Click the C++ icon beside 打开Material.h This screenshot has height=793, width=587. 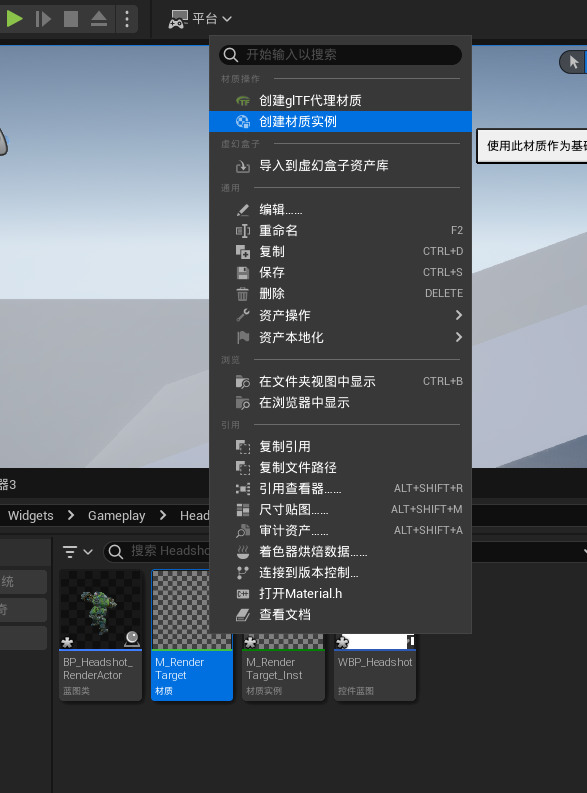pos(243,594)
